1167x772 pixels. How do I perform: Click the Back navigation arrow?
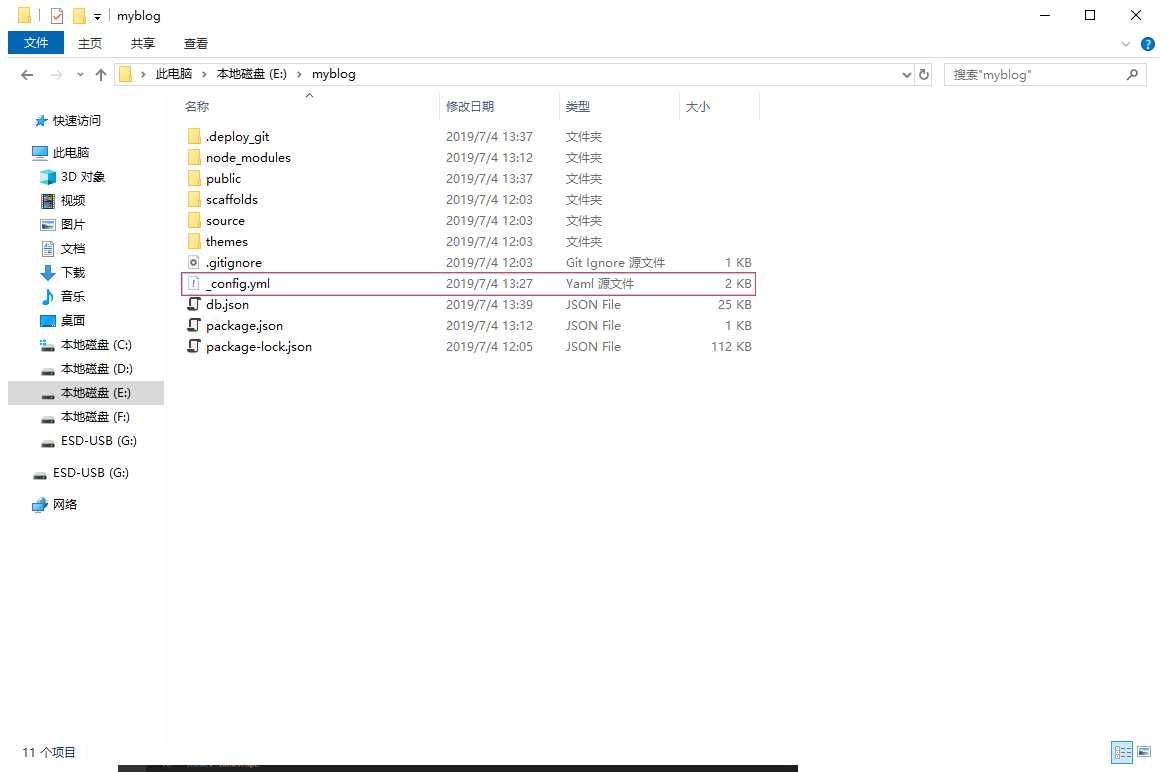click(x=27, y=75)
